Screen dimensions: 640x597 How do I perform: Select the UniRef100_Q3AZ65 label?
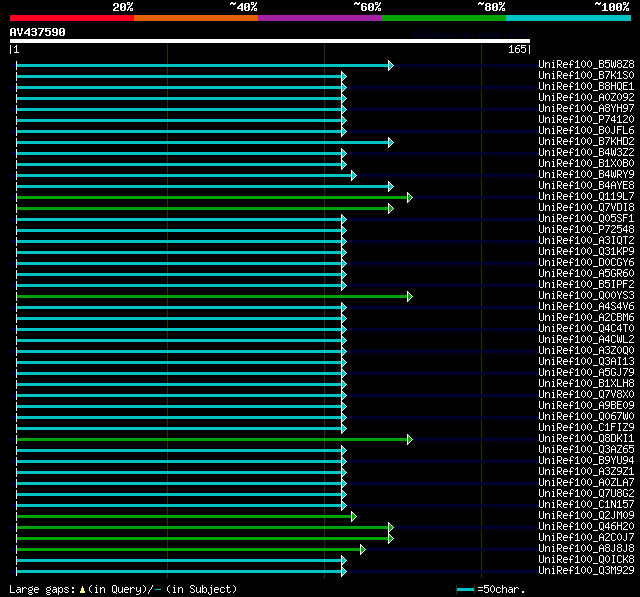pyautogui.click(x=586, y=450)
